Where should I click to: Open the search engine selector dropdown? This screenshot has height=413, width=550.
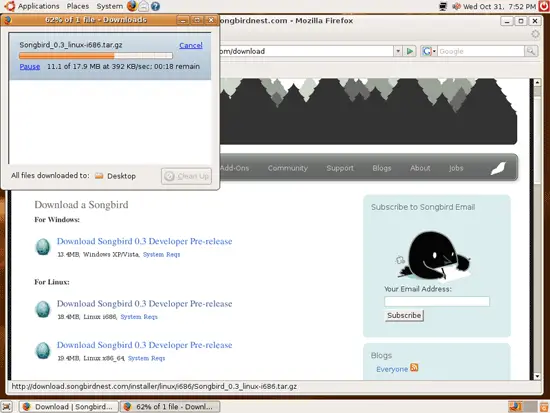tap(434, 52)
